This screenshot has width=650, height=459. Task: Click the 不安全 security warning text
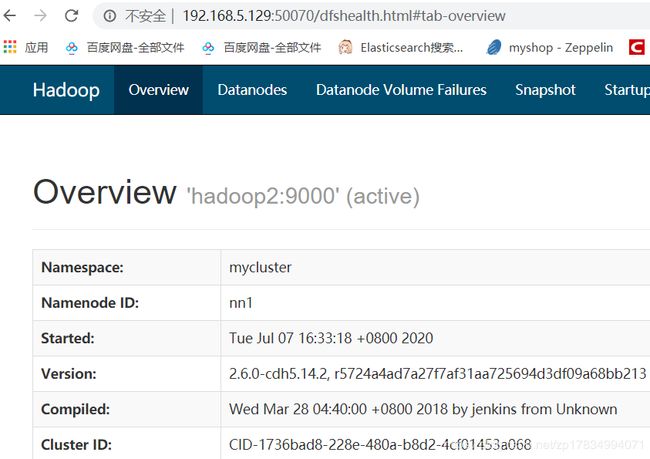pyautogui.click(x=146, y=16)
